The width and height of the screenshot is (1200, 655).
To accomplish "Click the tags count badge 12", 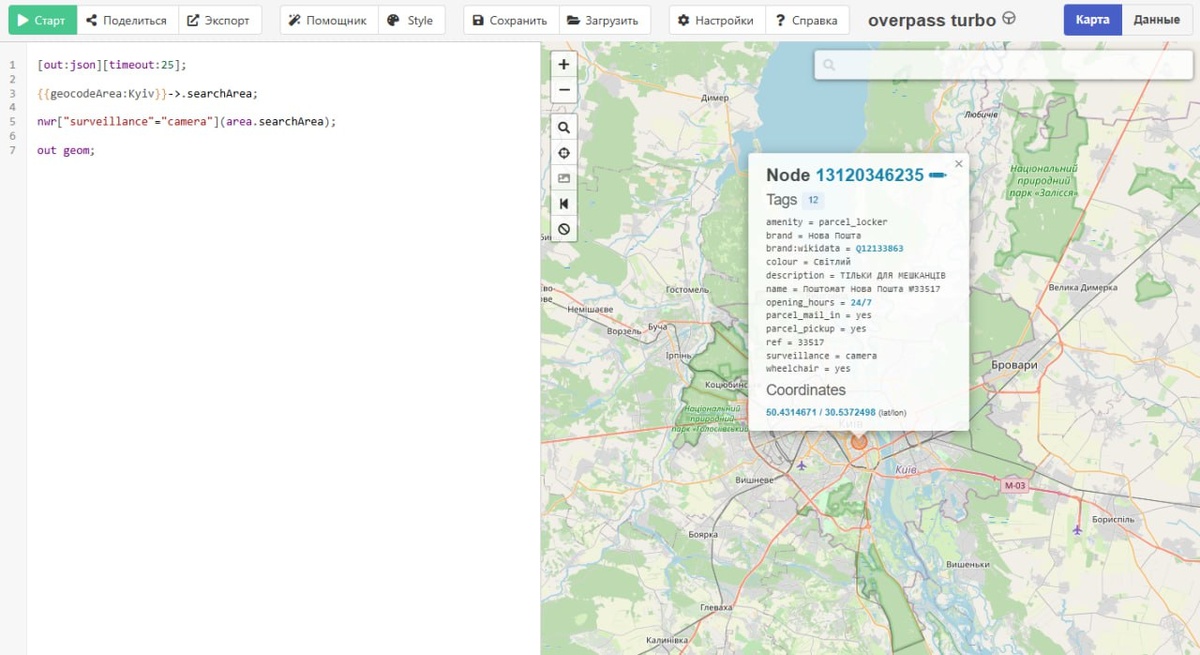I will 813,200.
